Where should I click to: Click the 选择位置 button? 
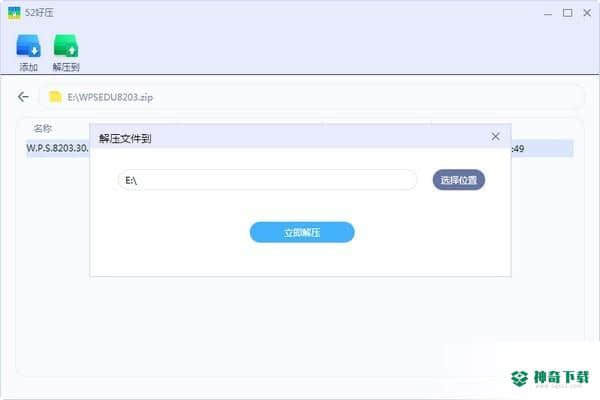[459, 180]
